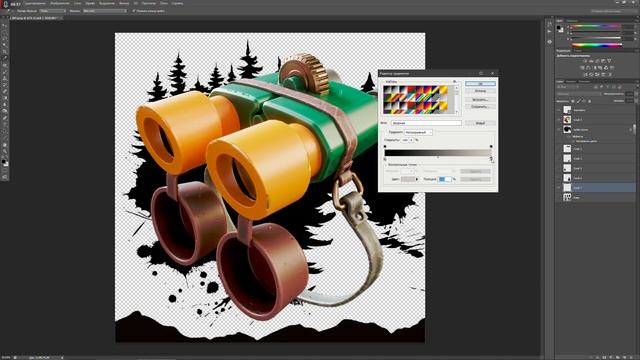Open the stop color arrow menu
The image size is (640, 360).
click(417, 179)
